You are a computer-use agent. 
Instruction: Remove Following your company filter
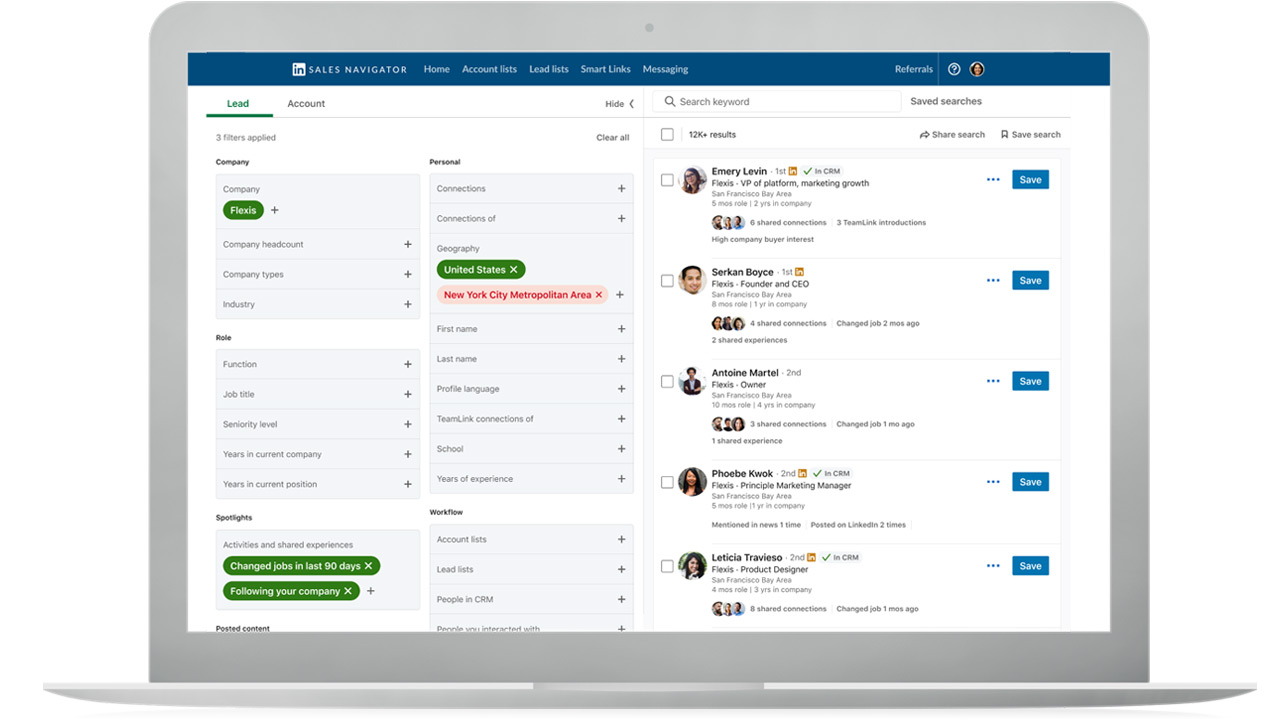(348, 591)
